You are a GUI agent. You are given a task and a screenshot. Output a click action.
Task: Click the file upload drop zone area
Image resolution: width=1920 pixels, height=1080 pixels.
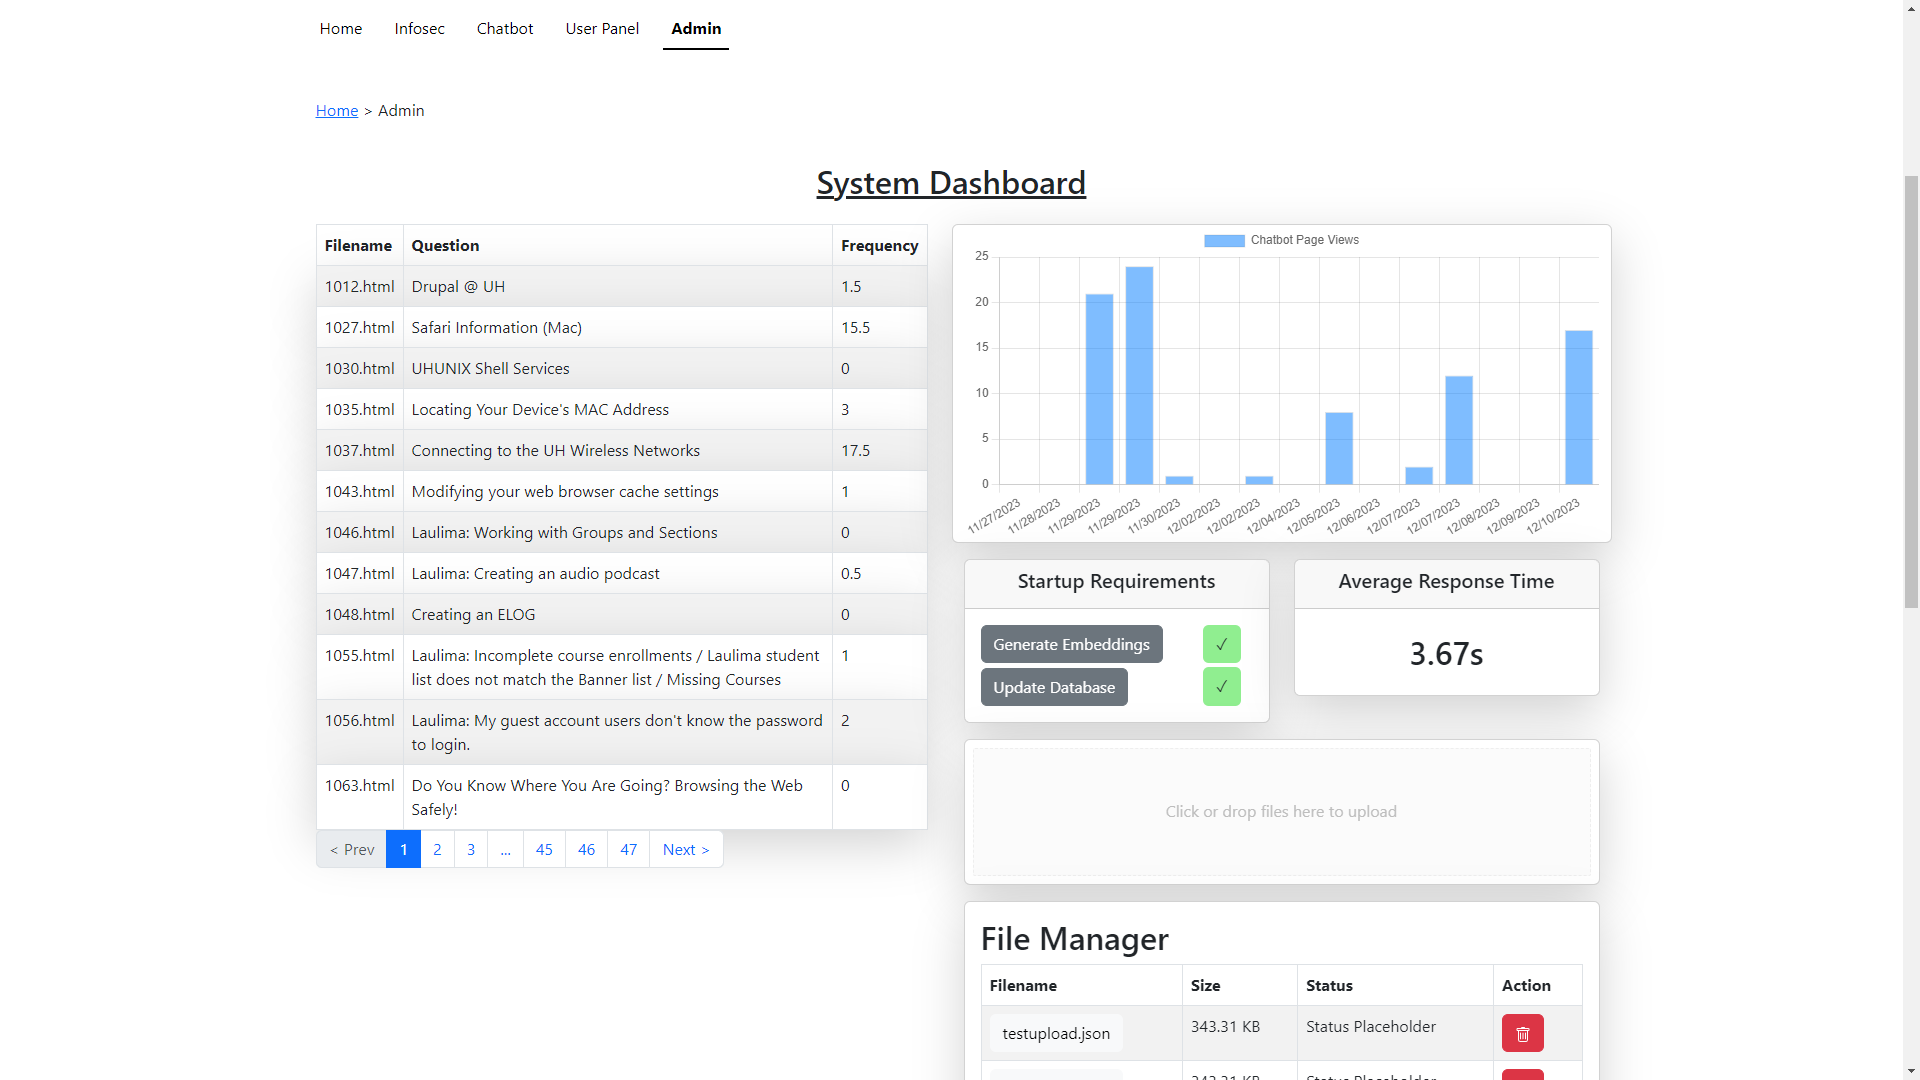[1282, 811]
